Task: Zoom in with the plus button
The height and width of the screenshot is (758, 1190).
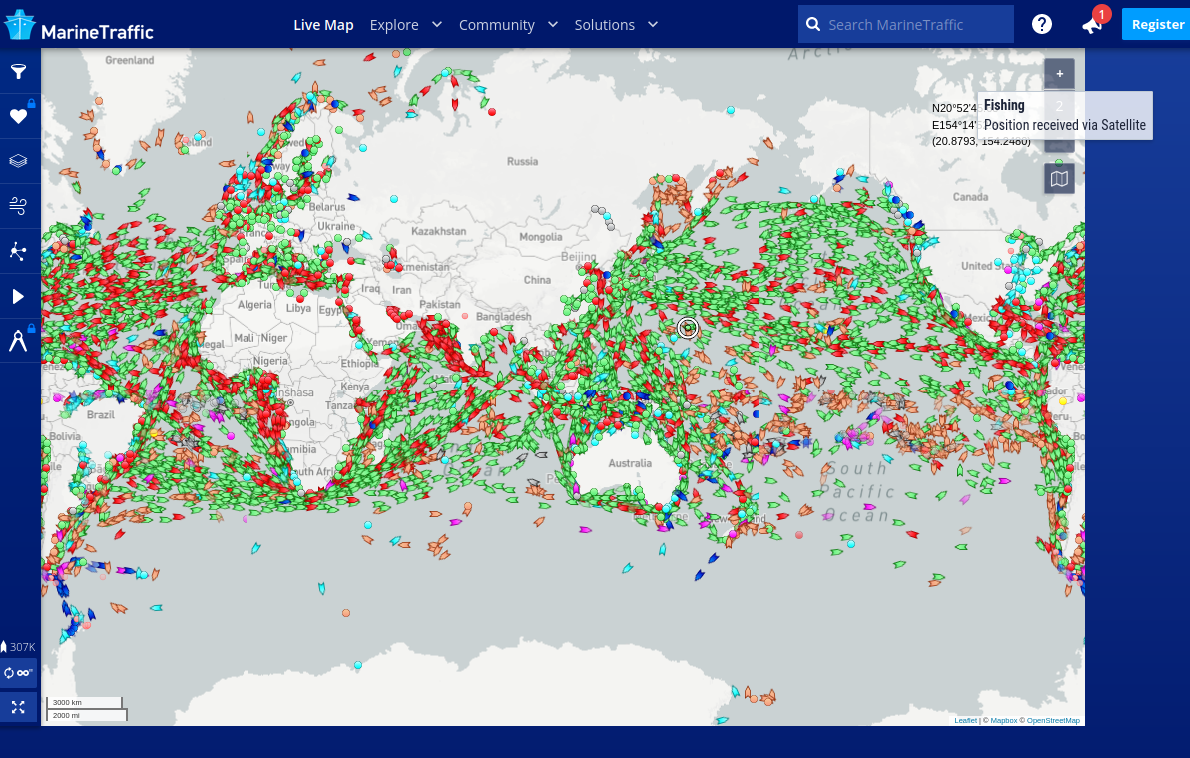Action: point(1059,74)
